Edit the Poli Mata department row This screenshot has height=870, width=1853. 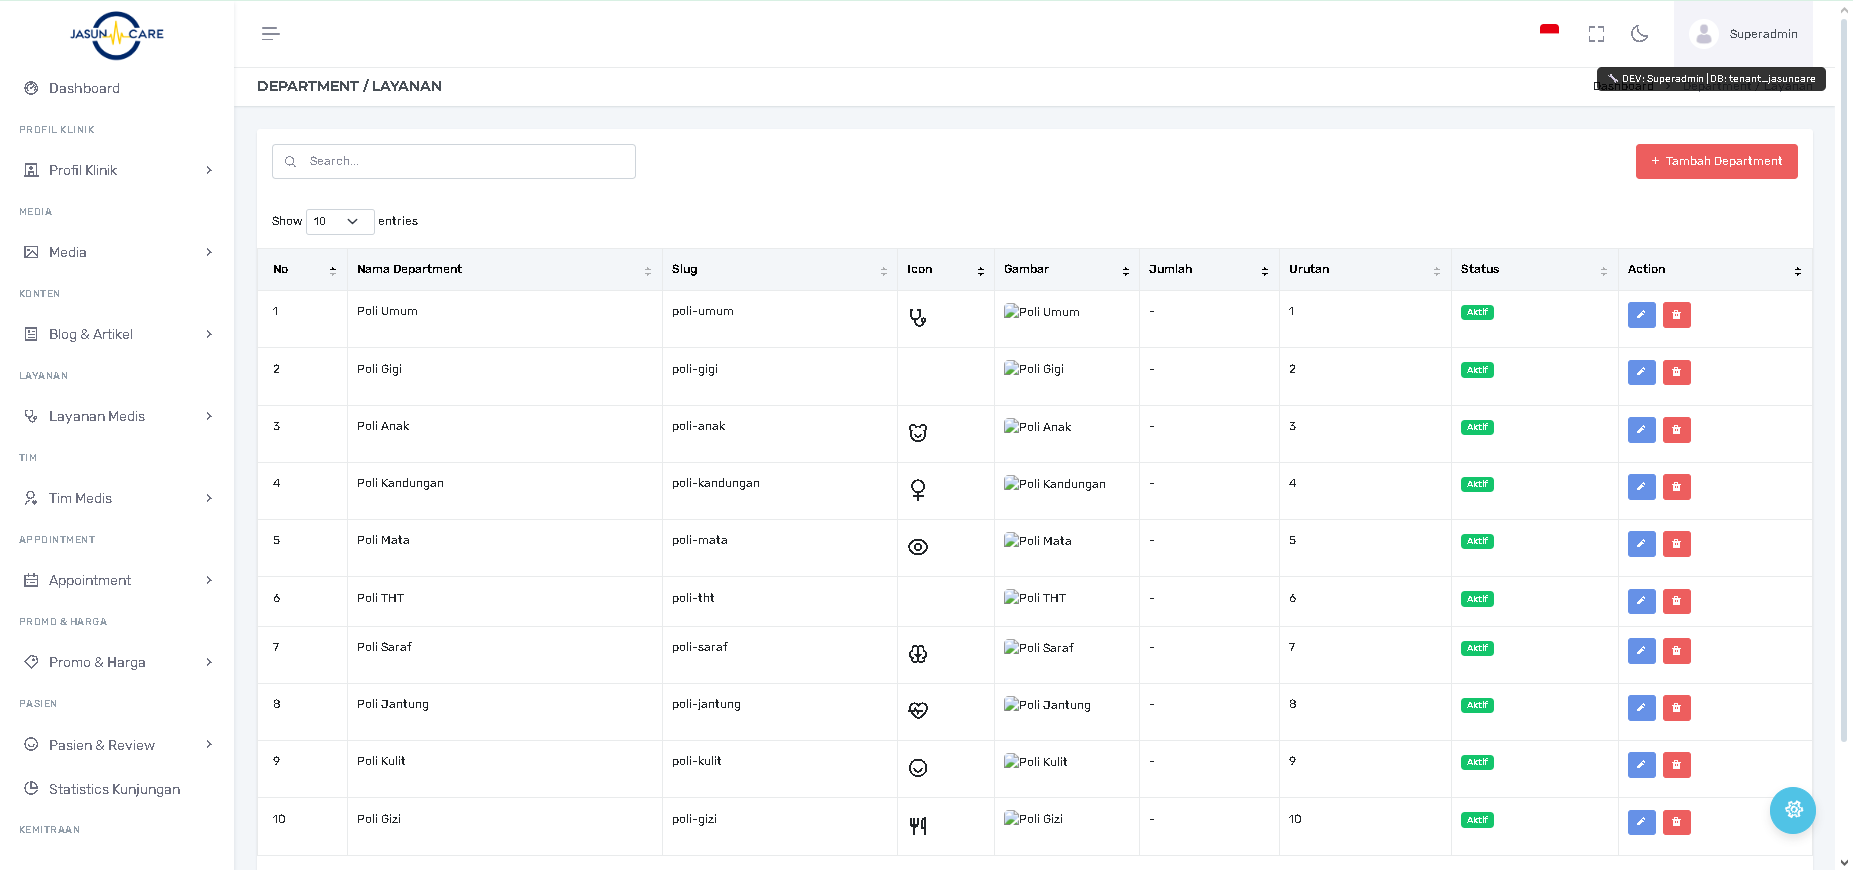(1641, 544)
